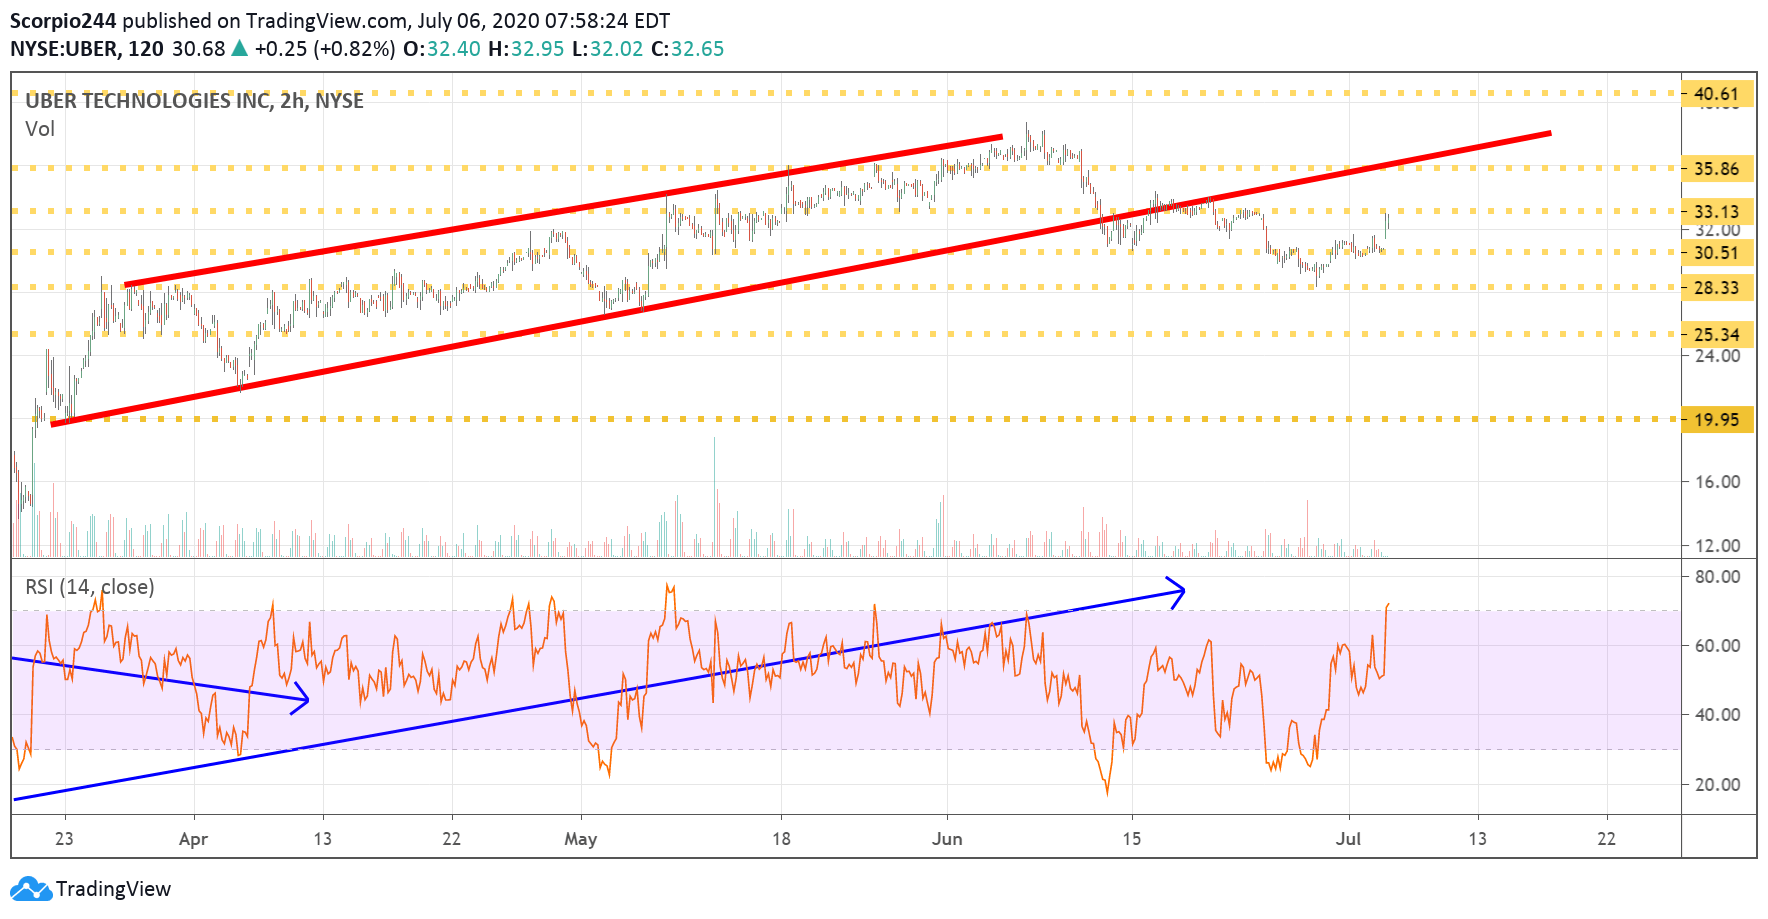Image resolution: width=1768 pixels, height=919 pixels.
Task: Click the May label on time axis
Action: [581, 839]
